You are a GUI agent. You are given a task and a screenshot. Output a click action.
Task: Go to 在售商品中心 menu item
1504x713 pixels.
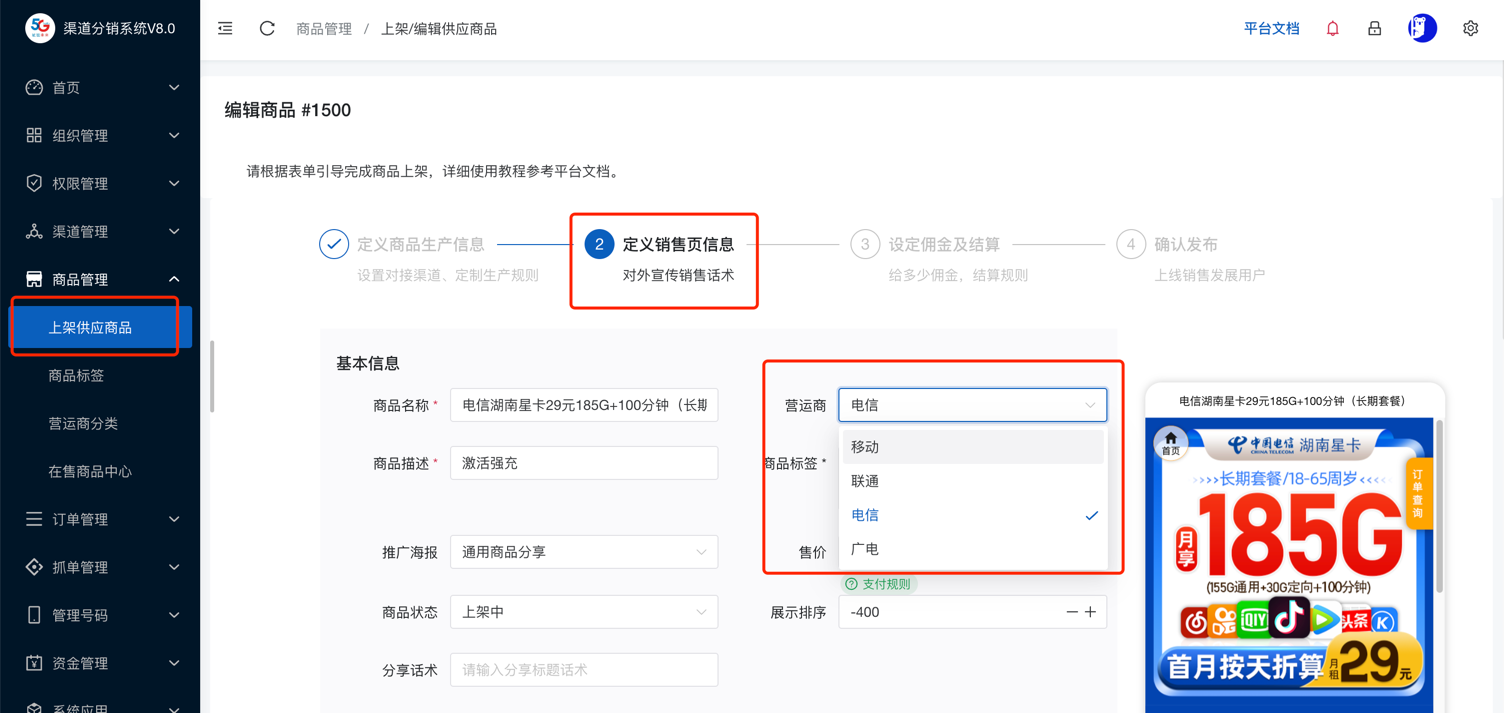90,471
